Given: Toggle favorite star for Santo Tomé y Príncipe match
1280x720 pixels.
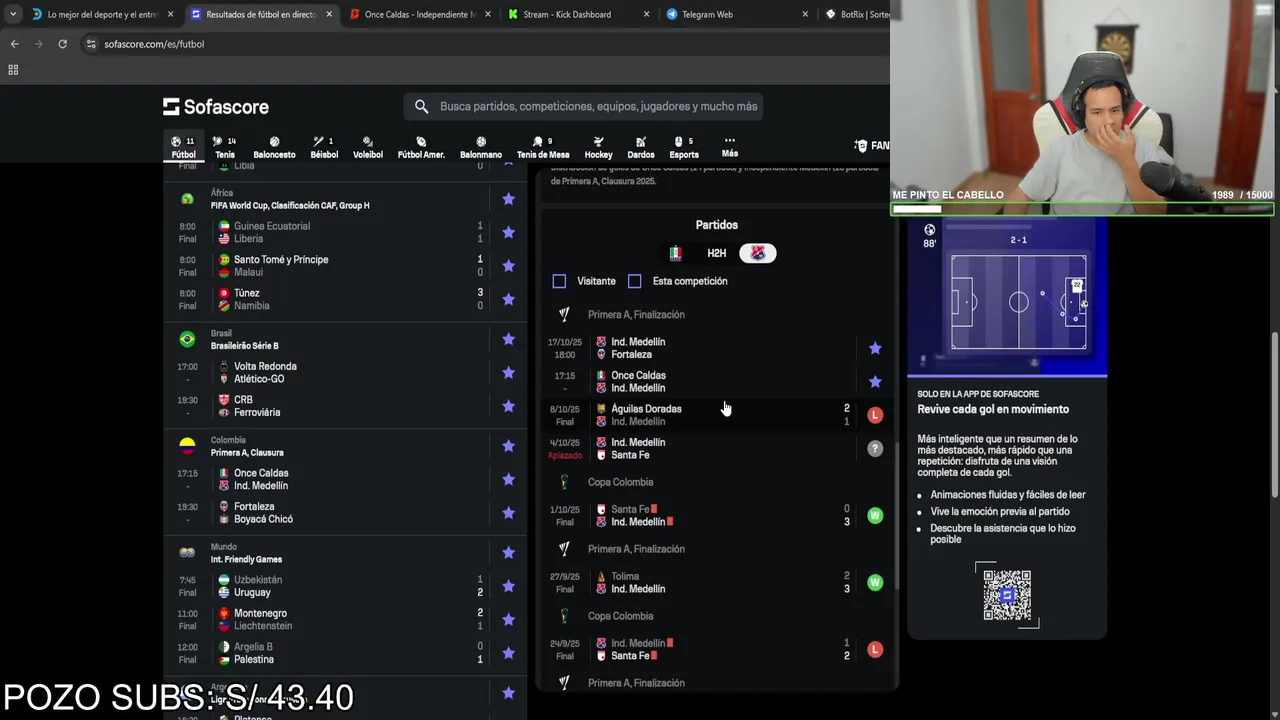Looking at the screenshot, I should [508, 266].
